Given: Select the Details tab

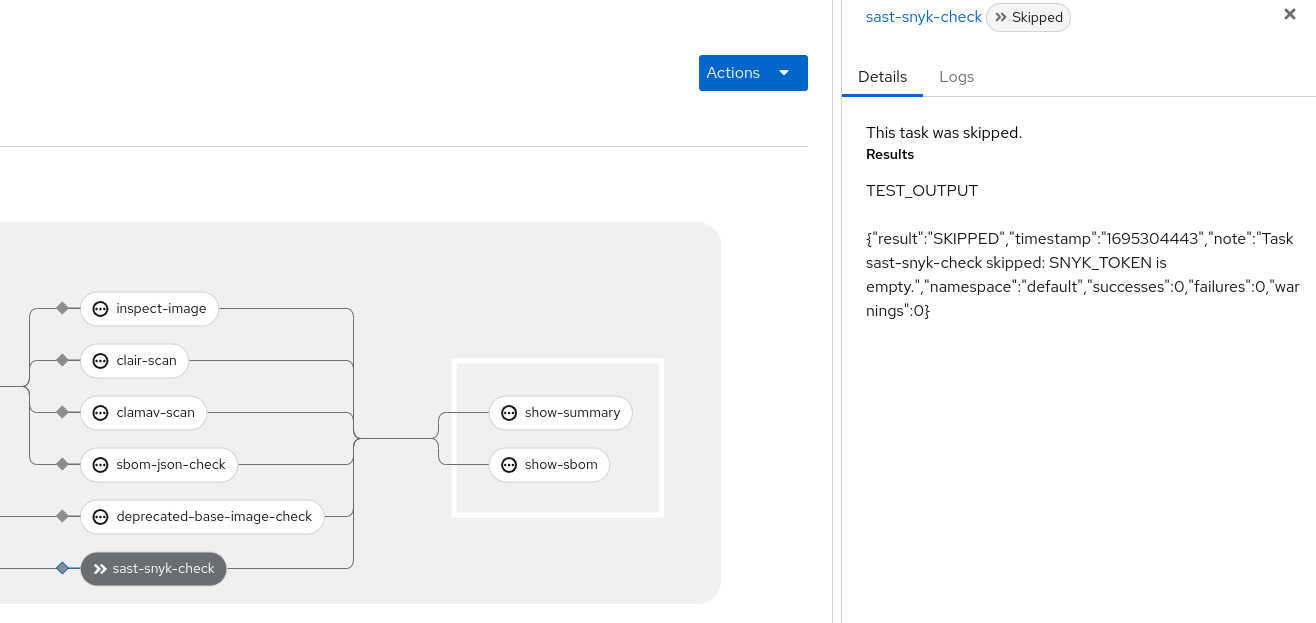Looking at the screenshot, I should (x=882, y=77).
